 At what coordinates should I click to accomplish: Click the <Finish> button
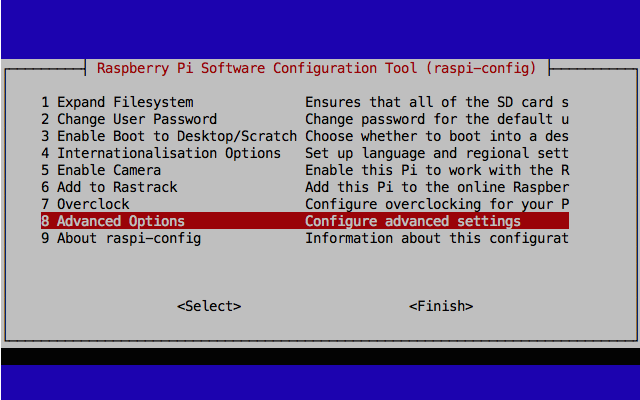click(441, 306)
